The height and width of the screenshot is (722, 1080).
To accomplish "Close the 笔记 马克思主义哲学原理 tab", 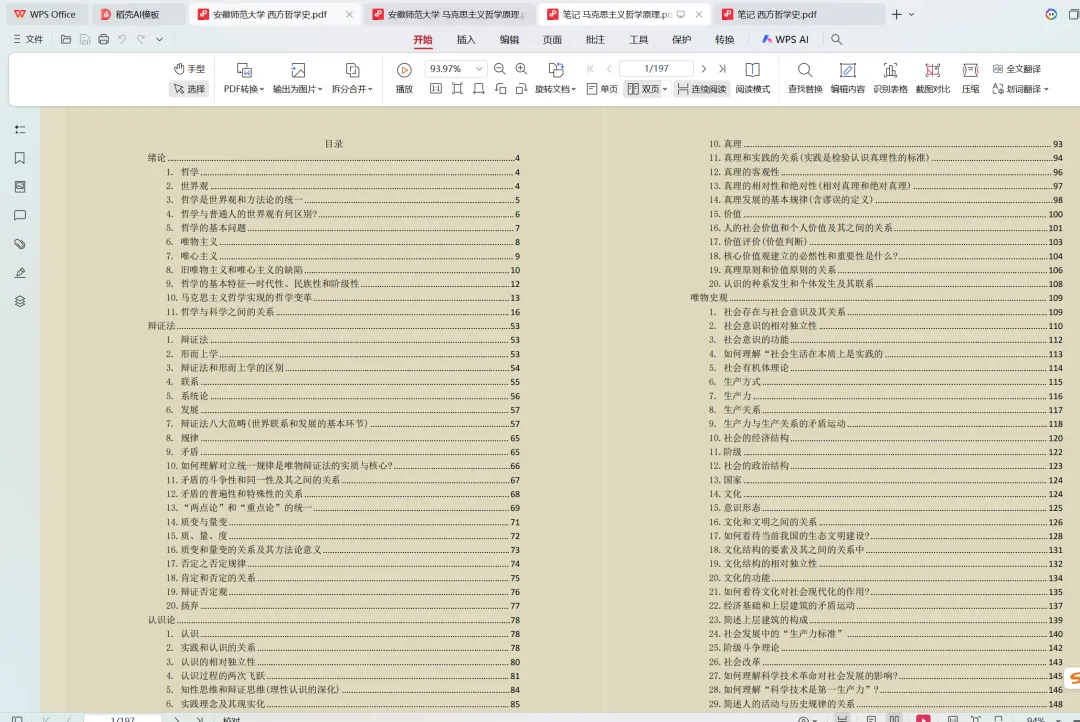I will pyautogui.click(x=699, y=14).
